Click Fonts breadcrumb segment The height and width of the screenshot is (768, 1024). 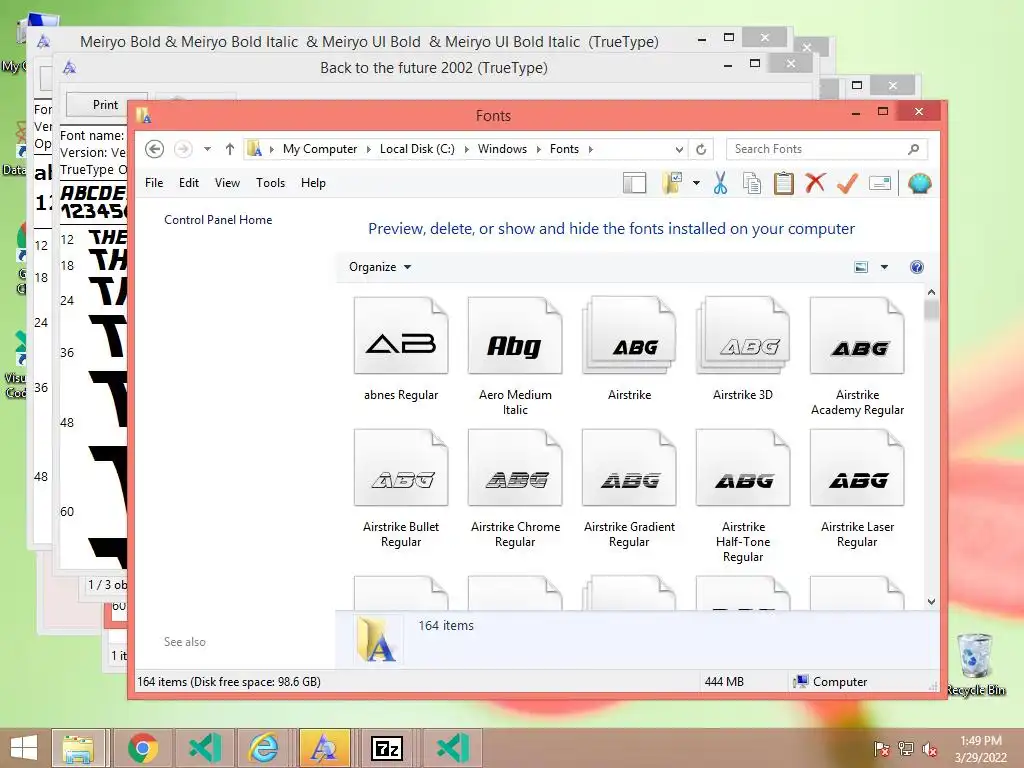pos(564,149)
